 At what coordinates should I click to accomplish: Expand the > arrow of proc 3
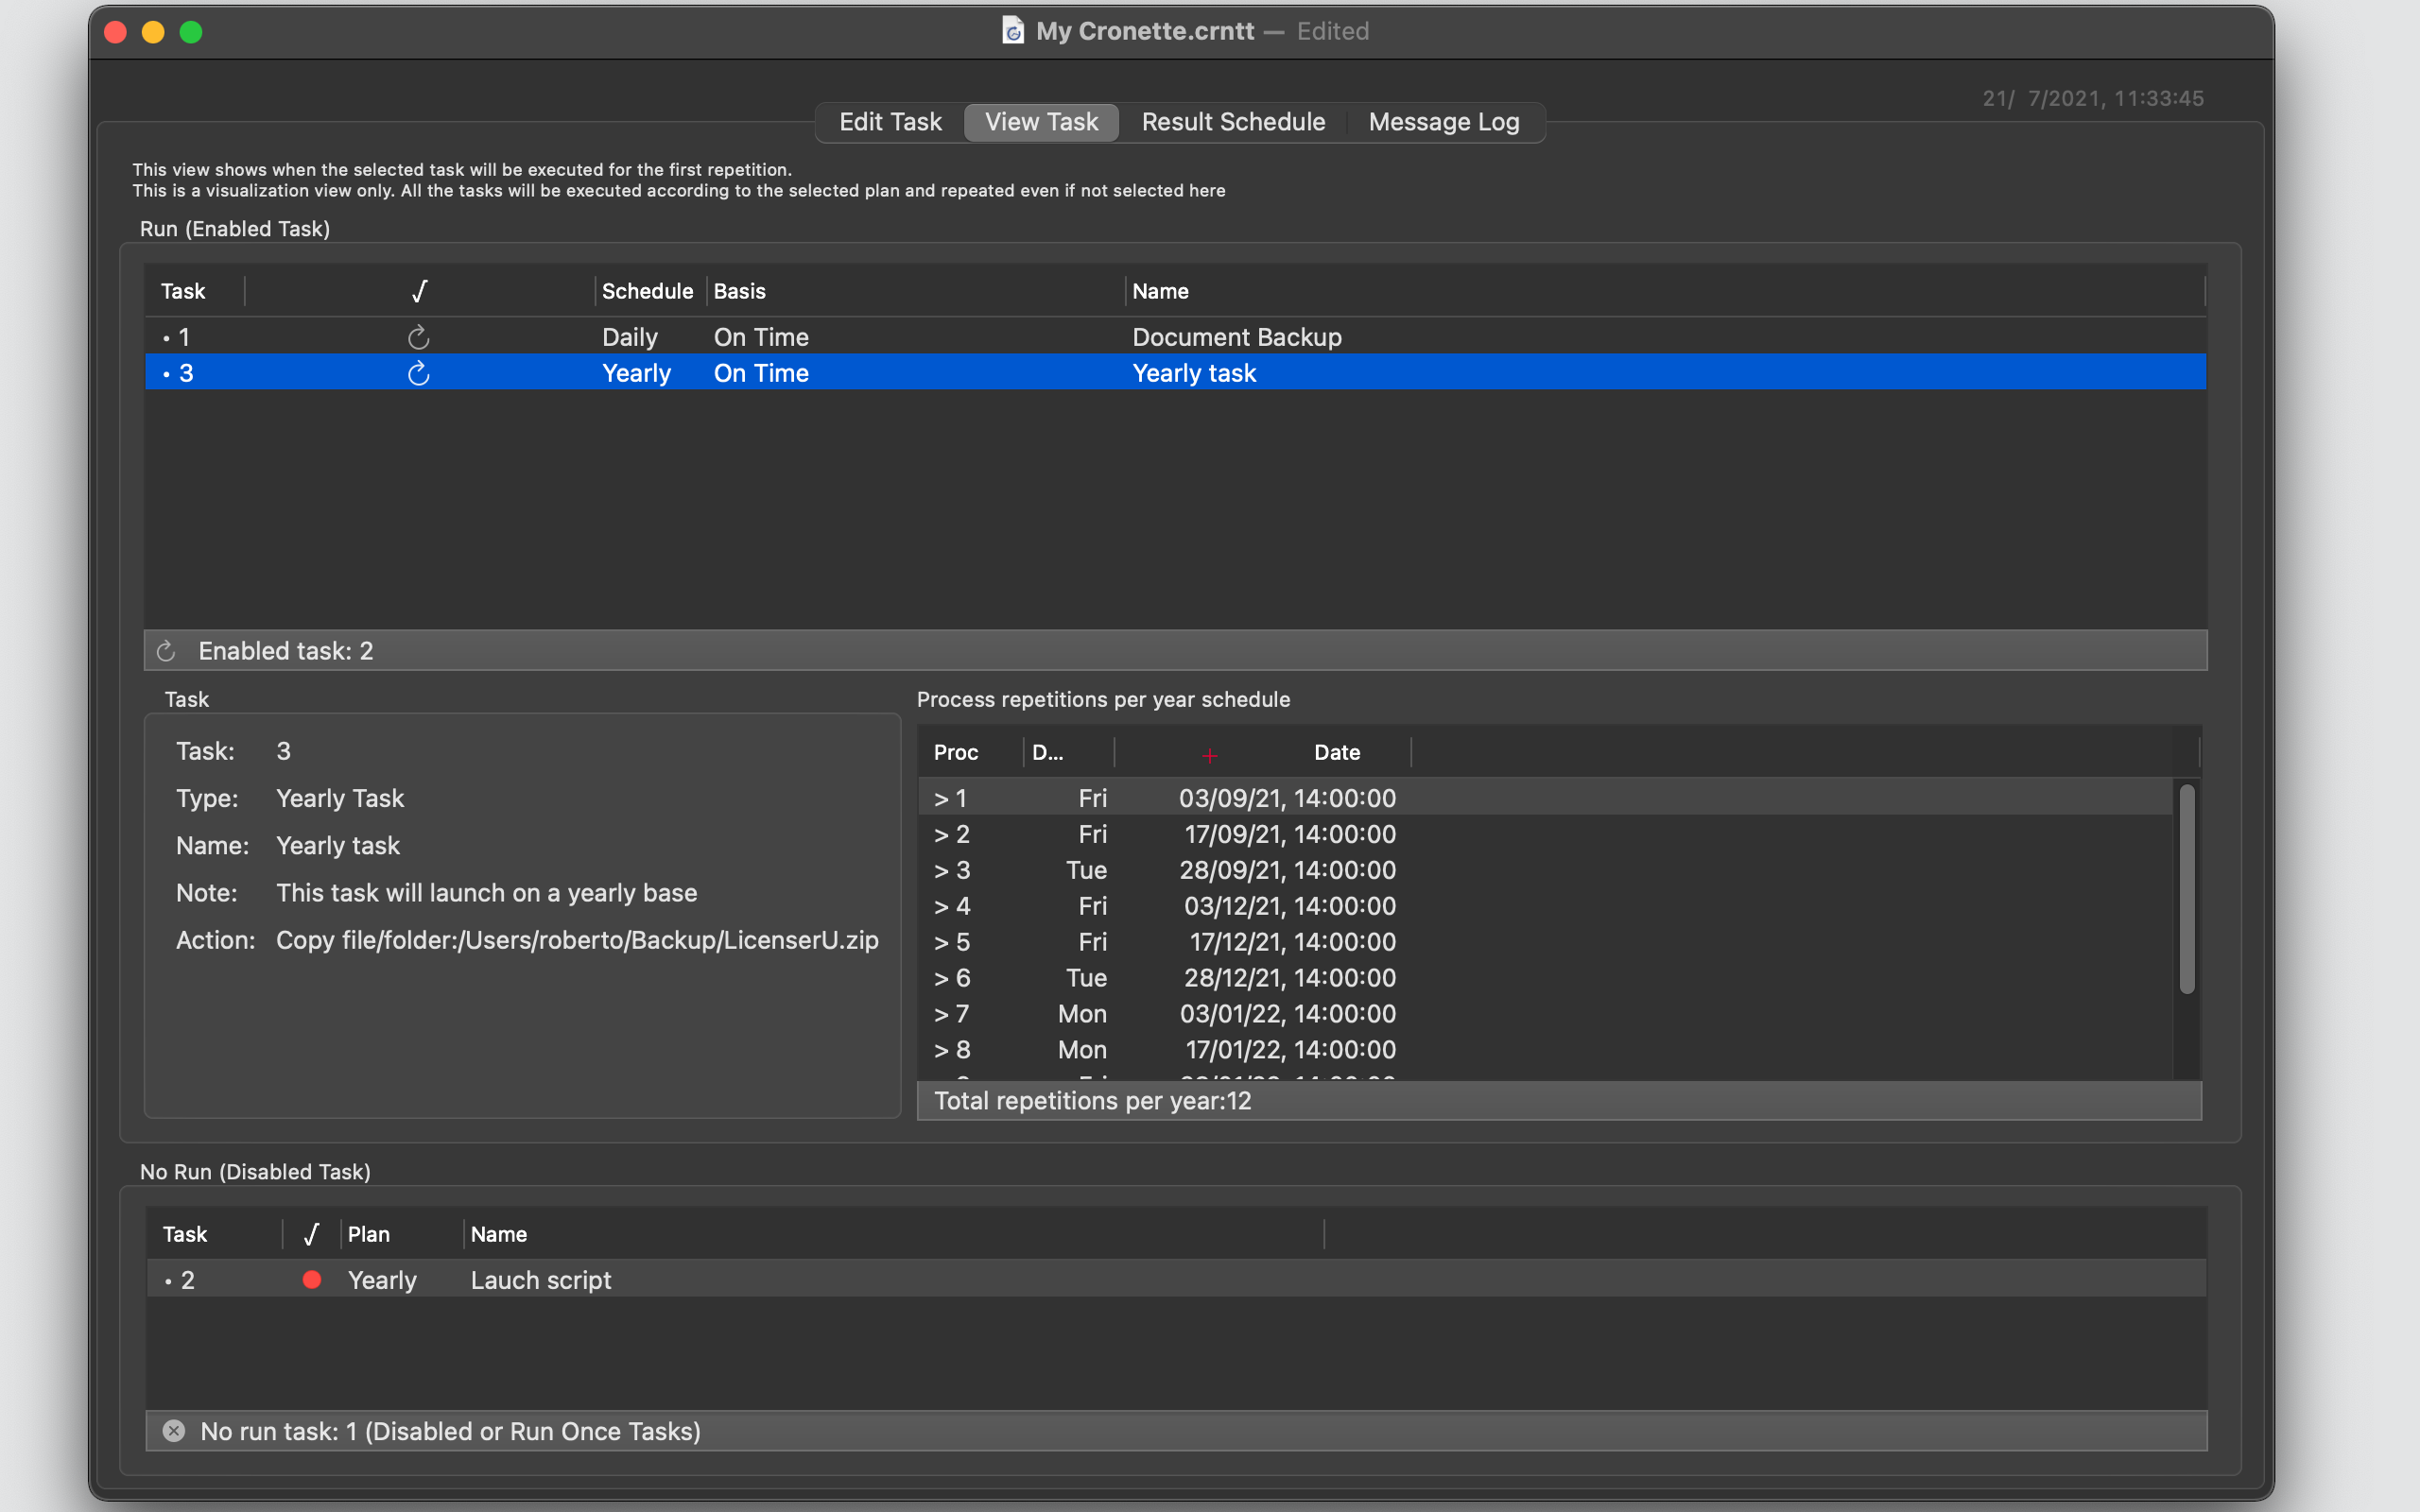941,871
